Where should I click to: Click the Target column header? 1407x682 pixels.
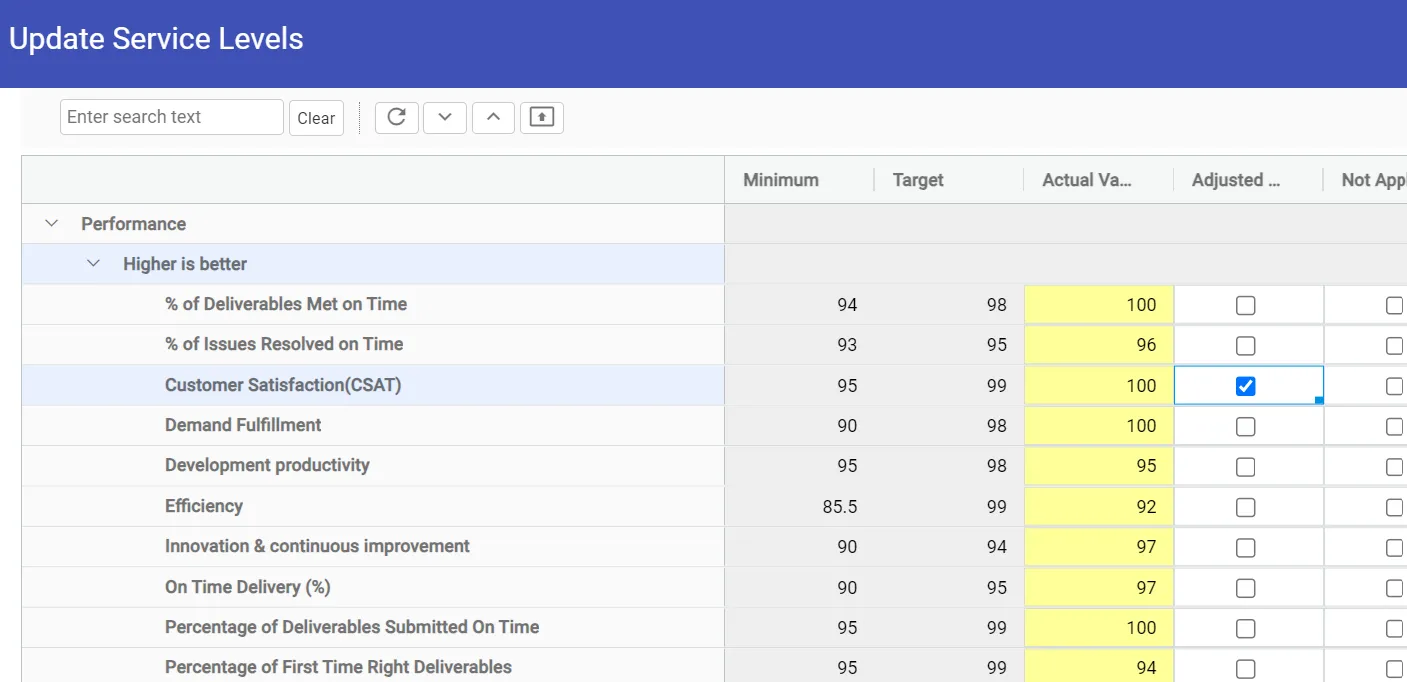[918, 180]
